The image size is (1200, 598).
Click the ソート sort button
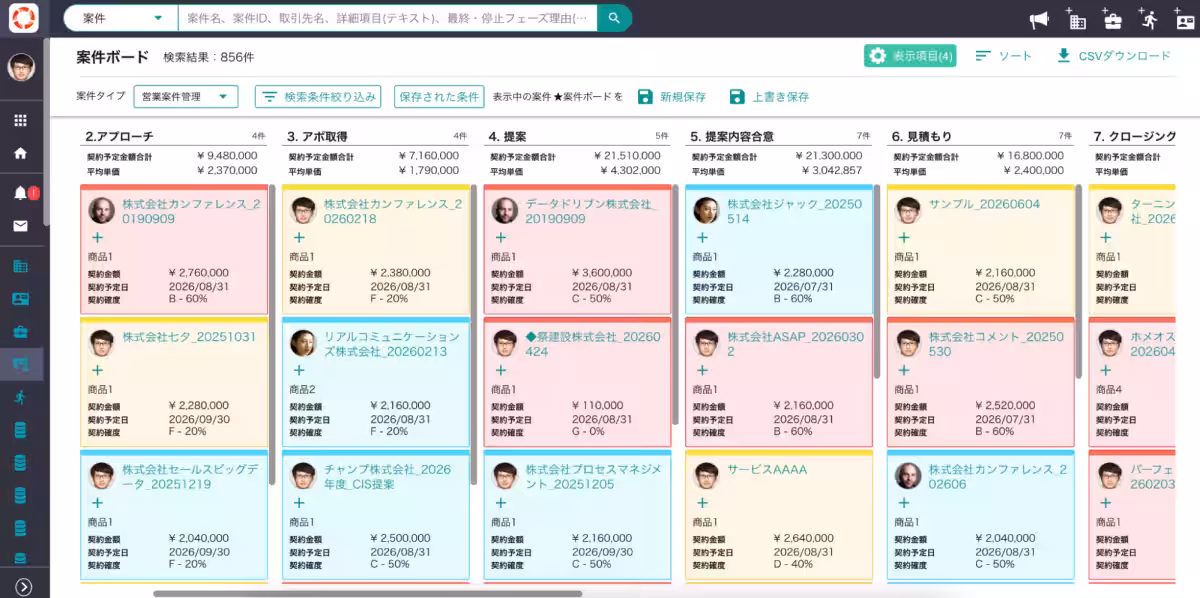click(1004, 56)
